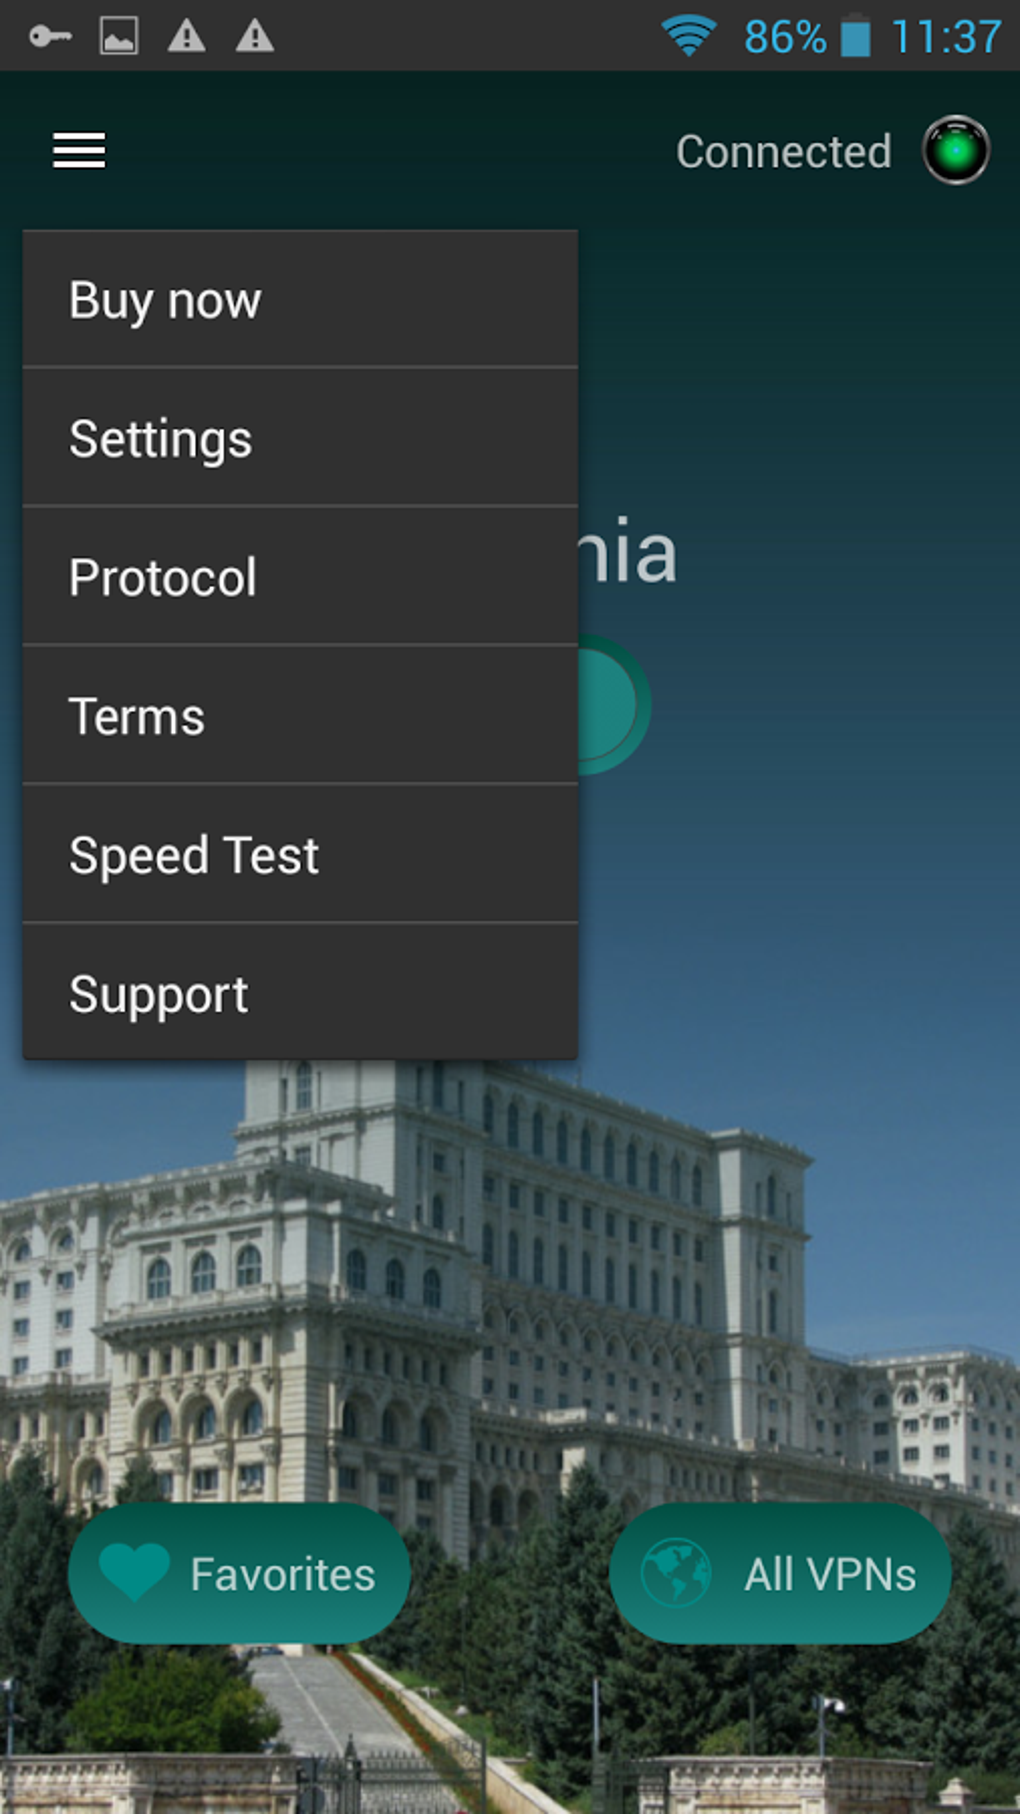Image resolution: width=1020 pixels, height=1814 pixels.
Task: Tap the Connected status text
Action: tap(783, 152)
